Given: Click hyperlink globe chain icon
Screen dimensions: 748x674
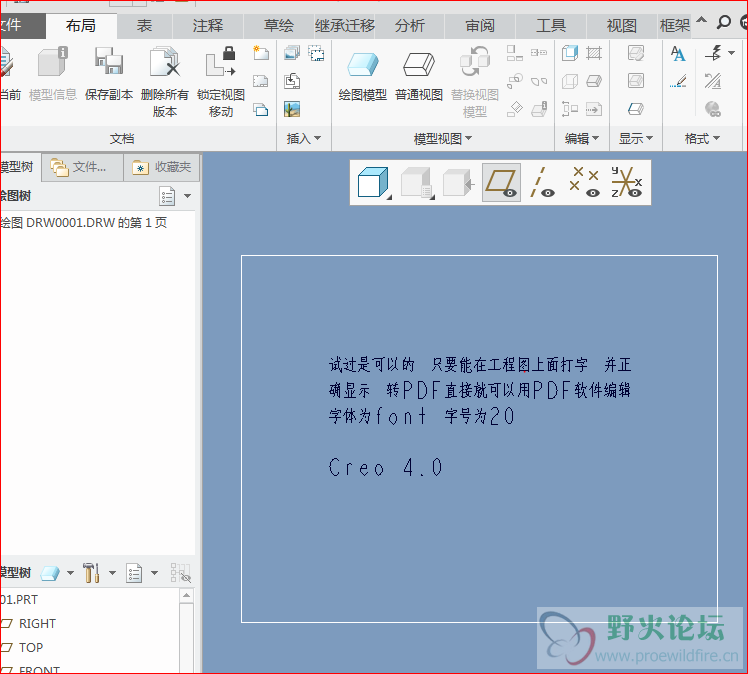Looking at the screenshot, I should [x=713, y=109].
